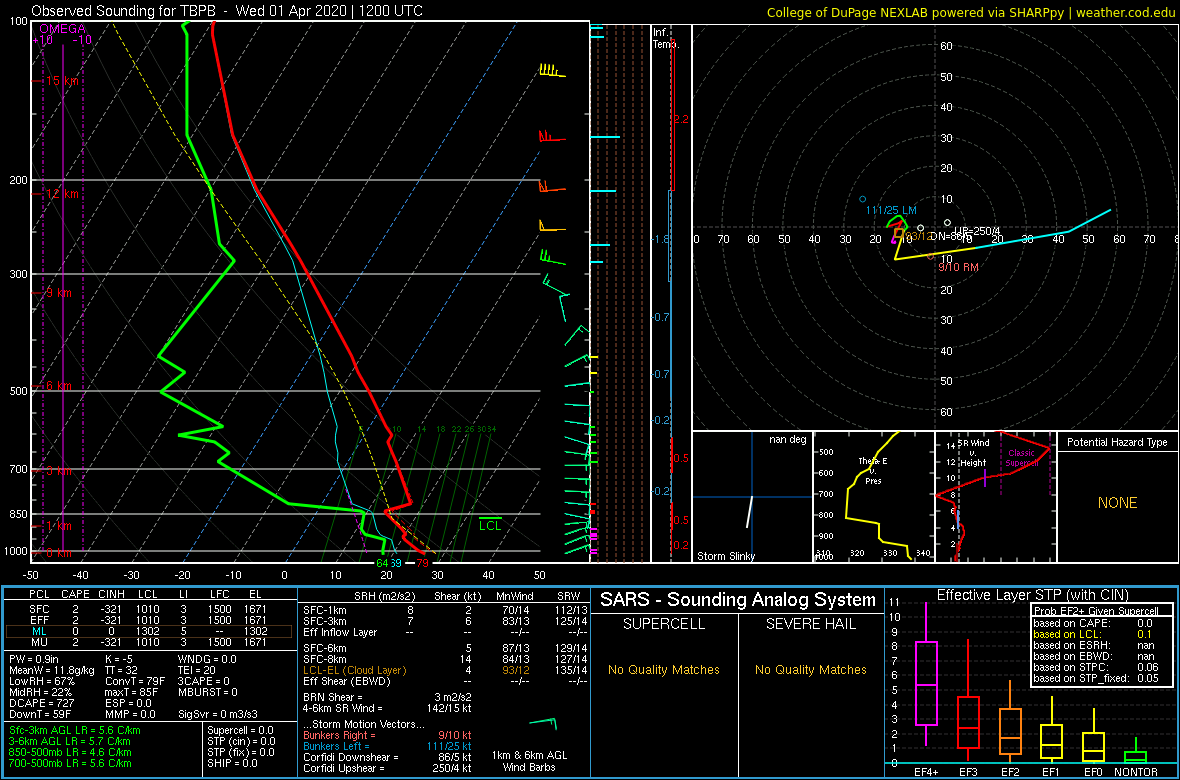Viewport: 1180px width, 780px height.
Task: Click the '12 km' height marker
Action: [60, 193]
